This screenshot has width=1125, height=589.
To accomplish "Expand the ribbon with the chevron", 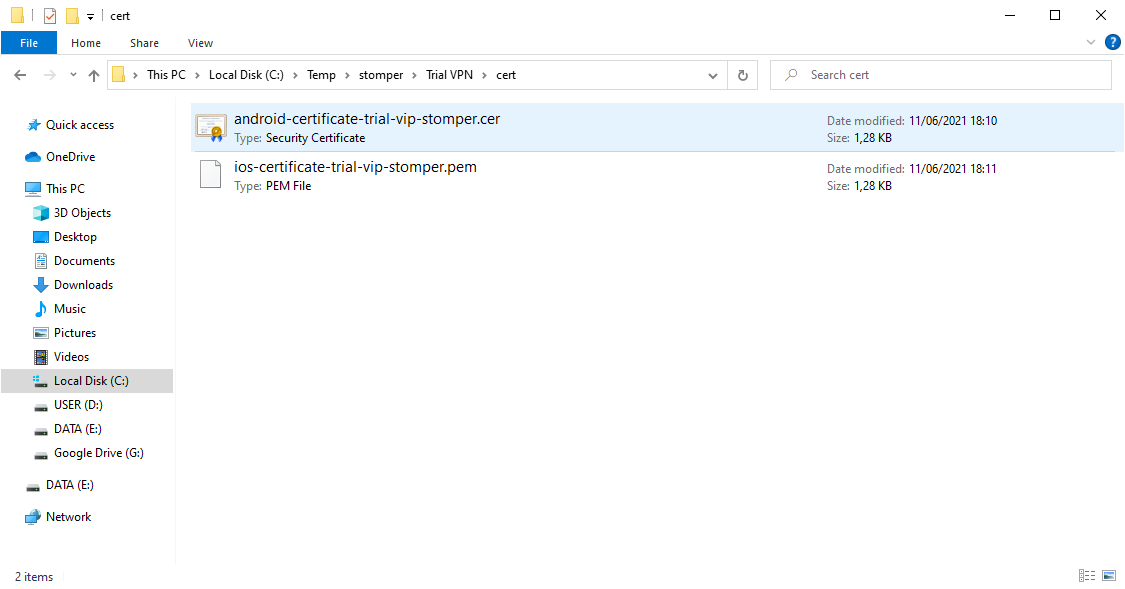I will click(1091, 43).
